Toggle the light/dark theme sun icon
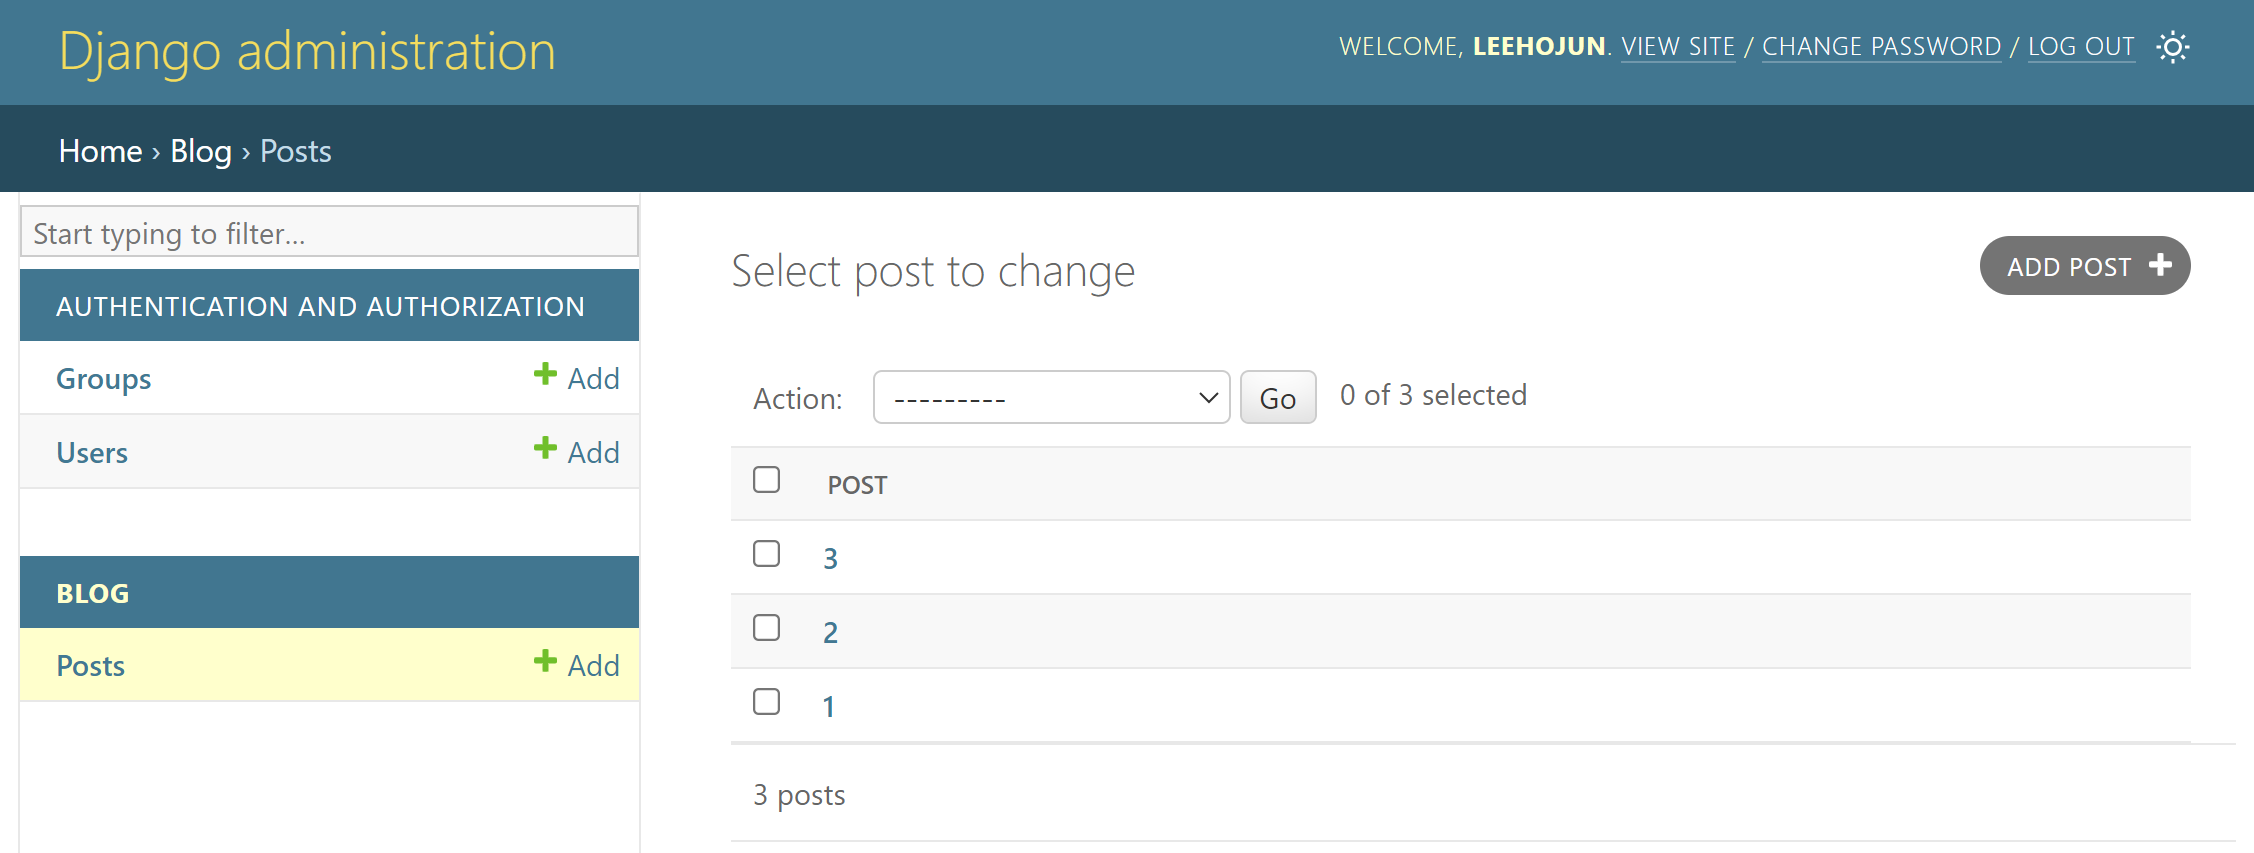The height and width of the screenshot is (853, 2254). (x=2172, y=47)
